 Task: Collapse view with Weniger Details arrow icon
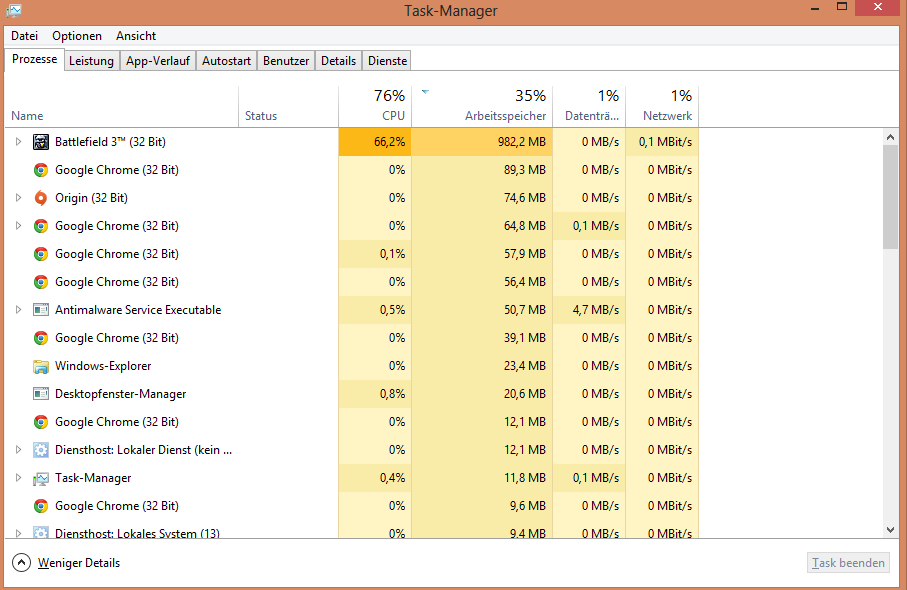(21, 562)
